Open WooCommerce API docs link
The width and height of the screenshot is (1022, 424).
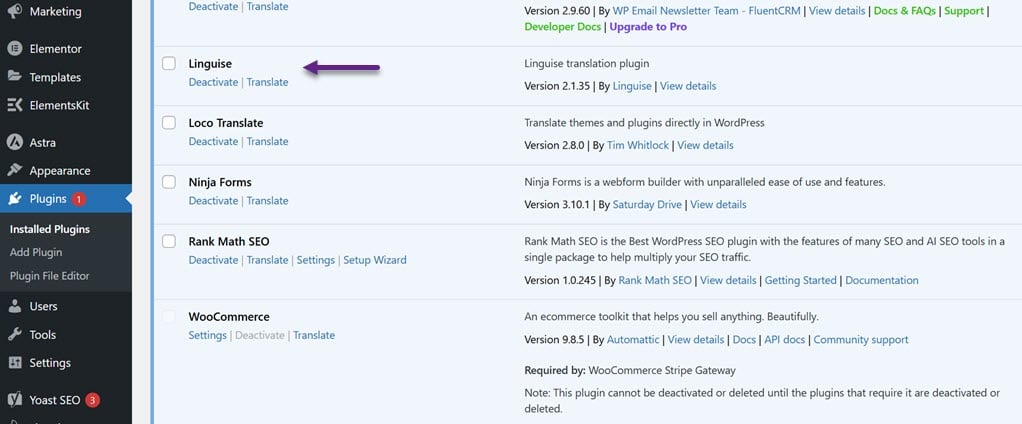tap(785, 339)
